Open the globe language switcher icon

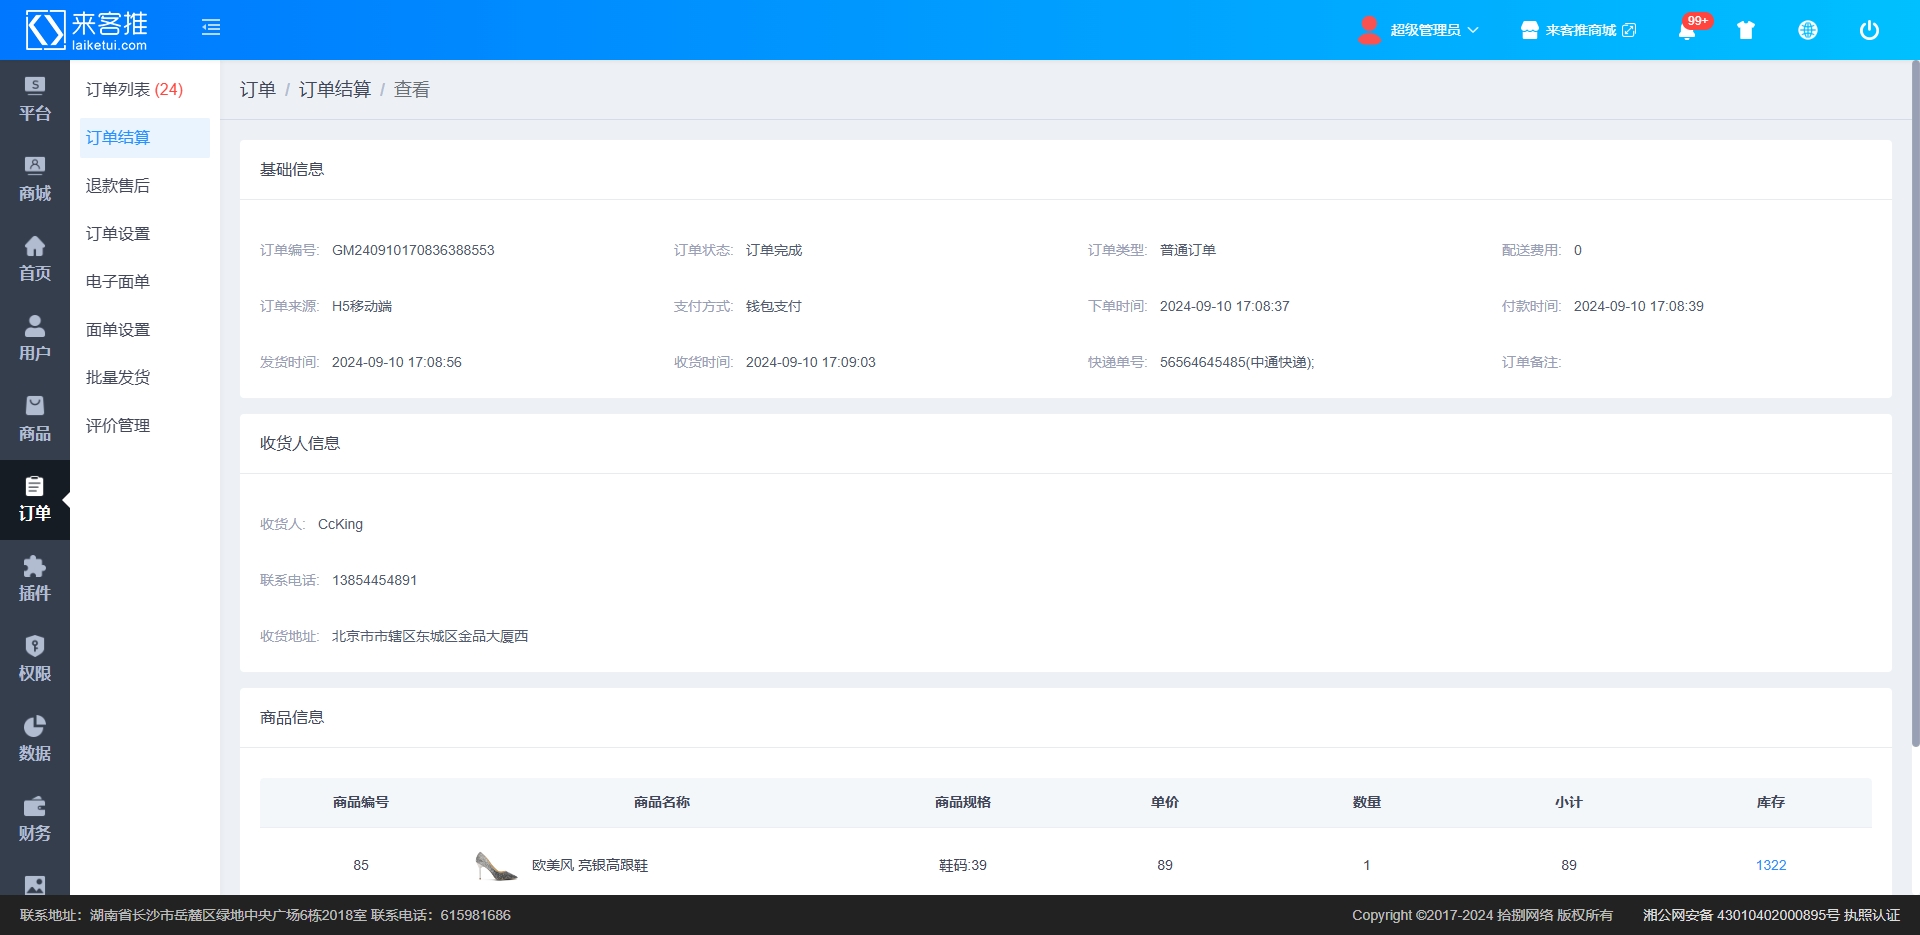click(x=1808, y=30)
